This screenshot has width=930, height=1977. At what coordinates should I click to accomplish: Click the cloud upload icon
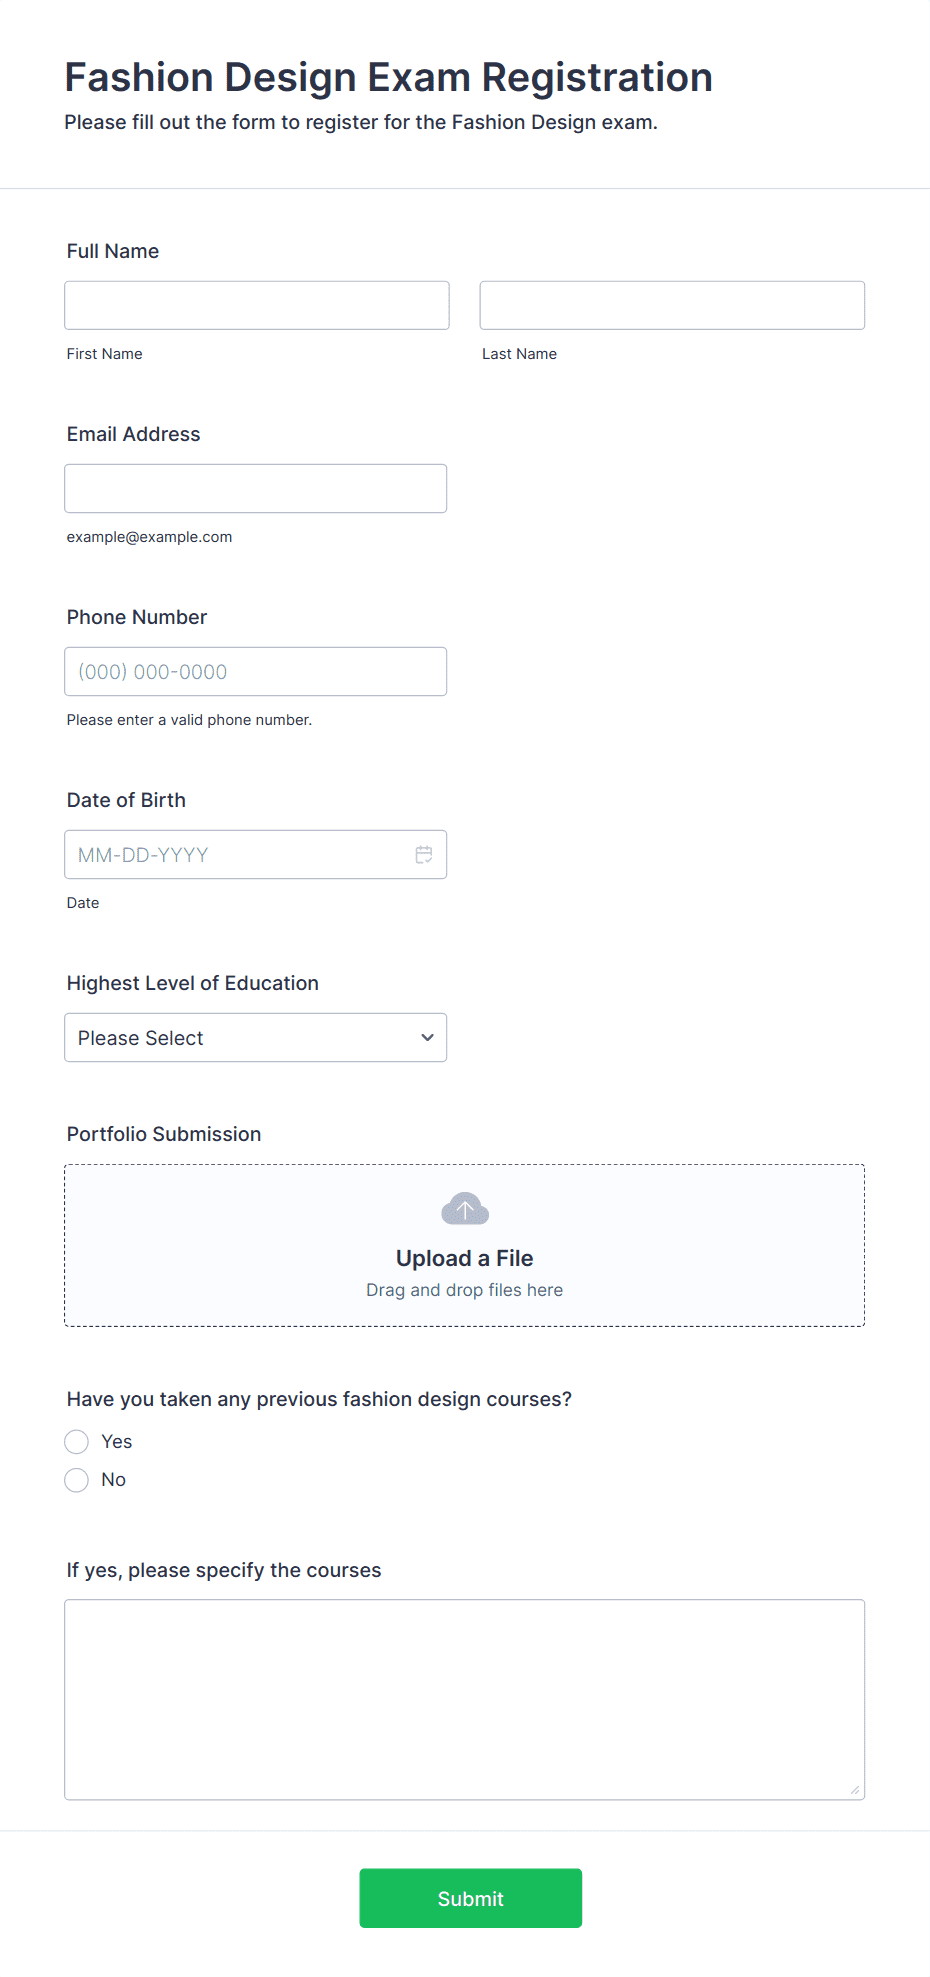click(464, 1208)
